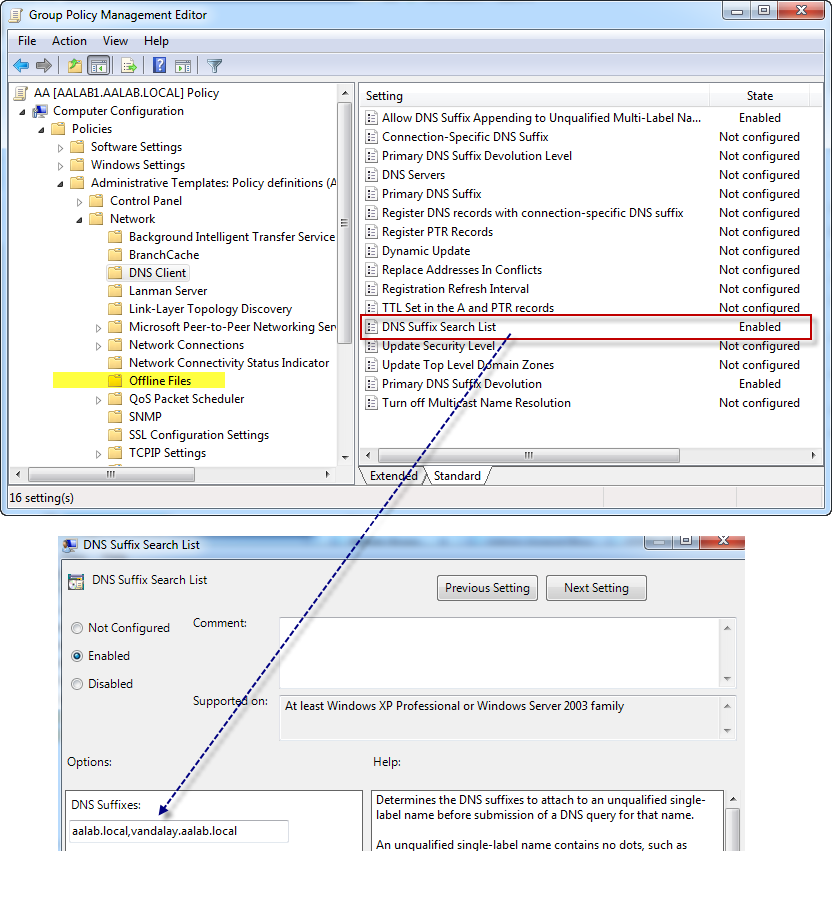
Task: Expand the Control Panel node
Action: pyautogui.click(x=80, y=202)
